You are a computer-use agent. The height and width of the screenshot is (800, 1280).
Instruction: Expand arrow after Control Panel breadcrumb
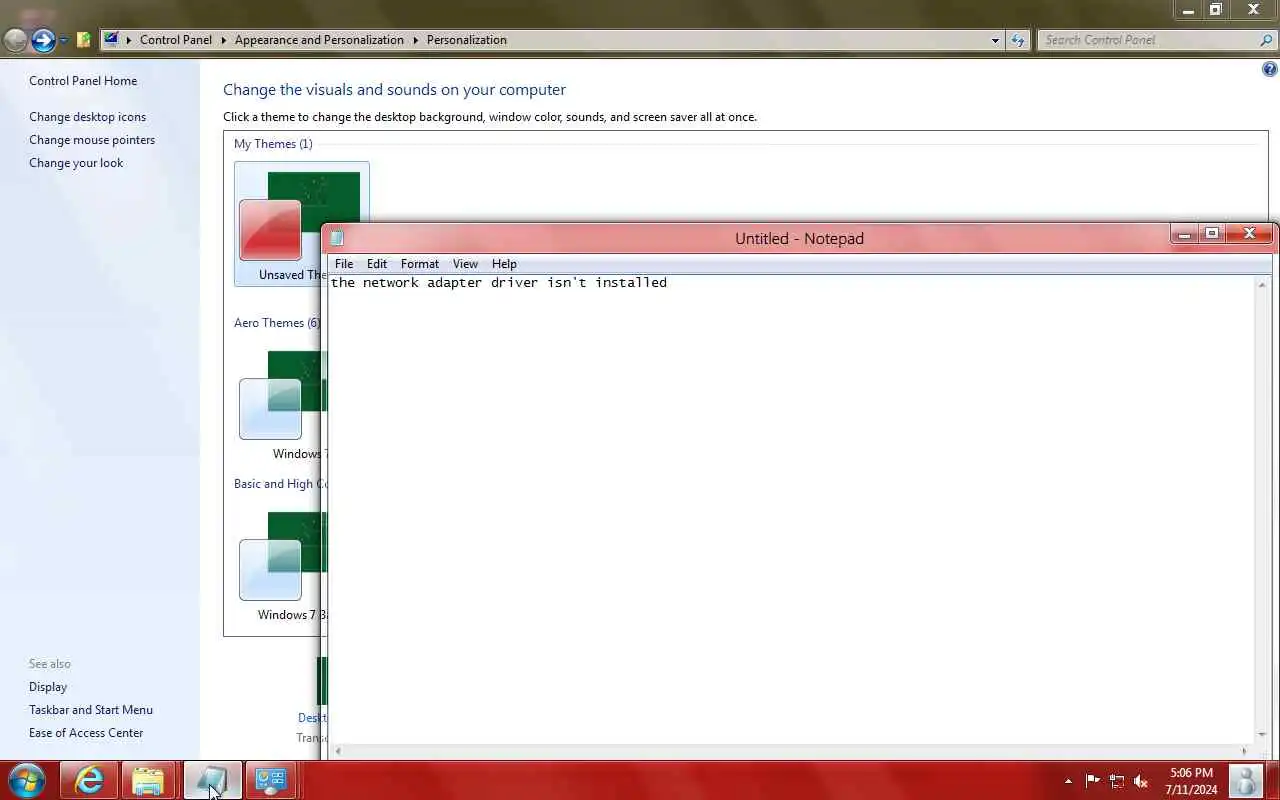[x=224, y=40]
